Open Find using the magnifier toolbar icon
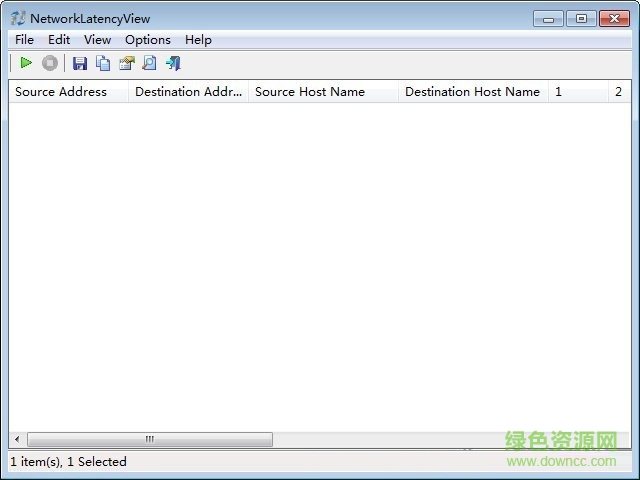Screen dimensions: 640x480 pyautogui.click(x=149, y=63)
